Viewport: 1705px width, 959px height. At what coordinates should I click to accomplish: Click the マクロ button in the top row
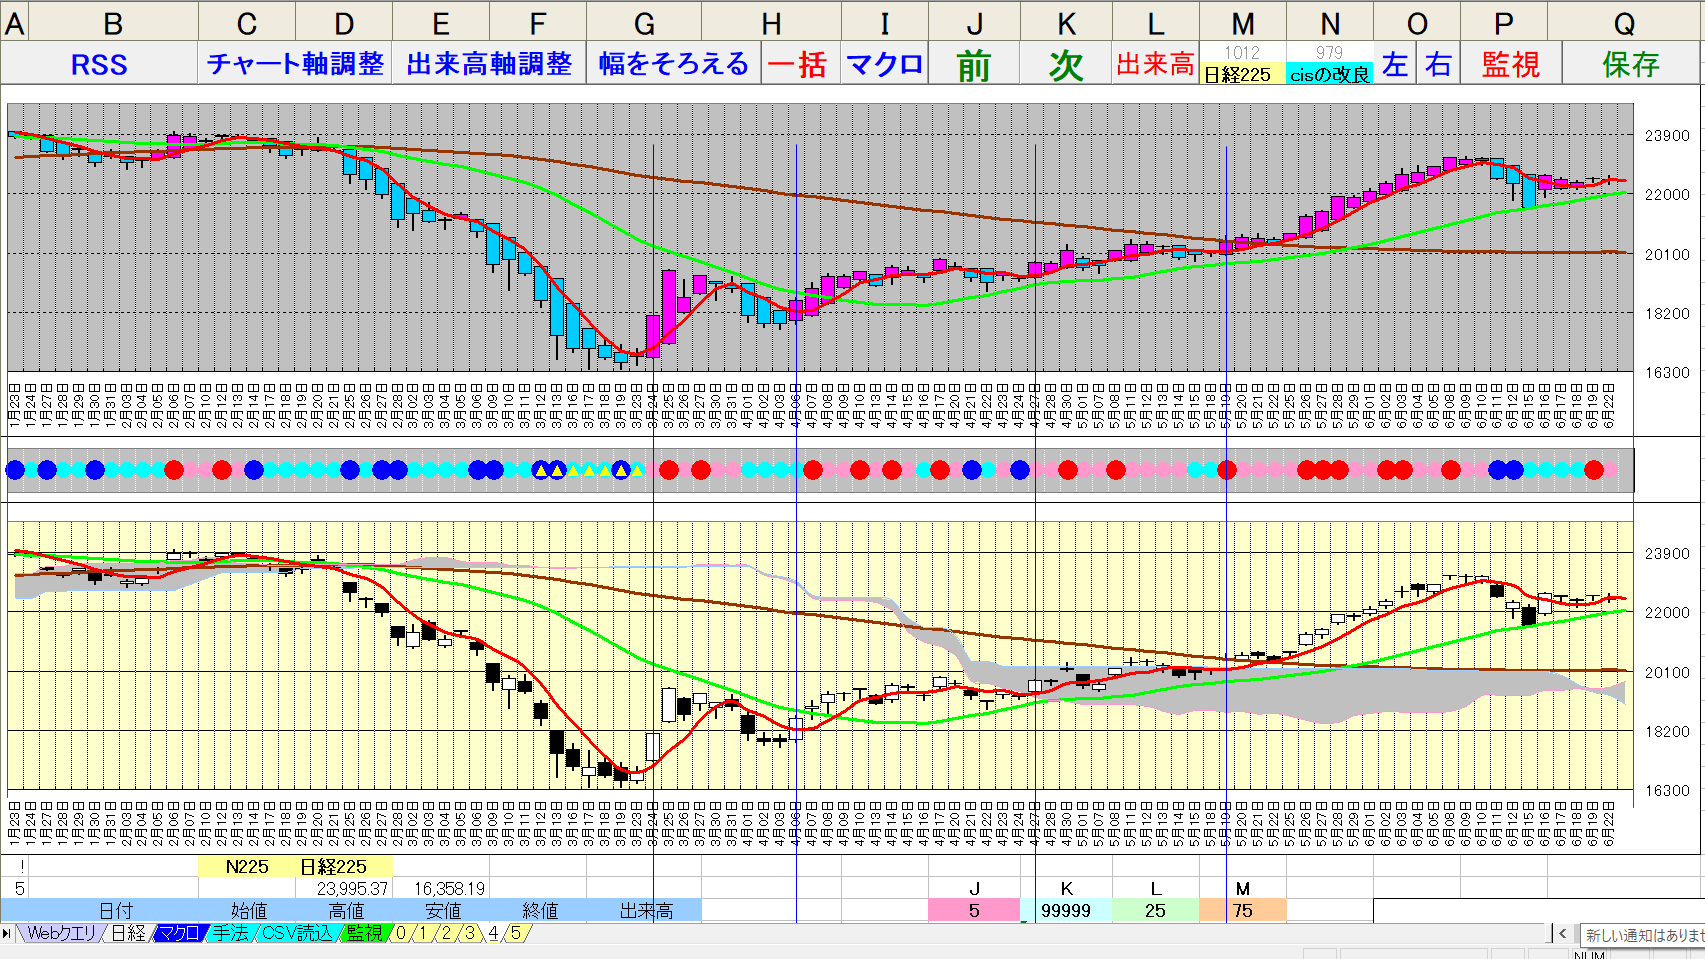(x=885, y=63)
